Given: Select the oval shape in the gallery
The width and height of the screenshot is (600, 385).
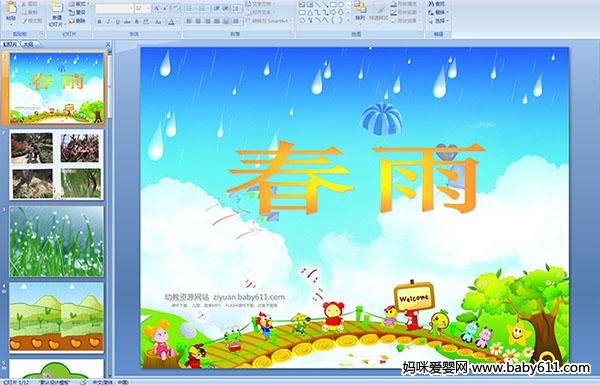Looking at the screenshot, I should [x=341, y=5].
